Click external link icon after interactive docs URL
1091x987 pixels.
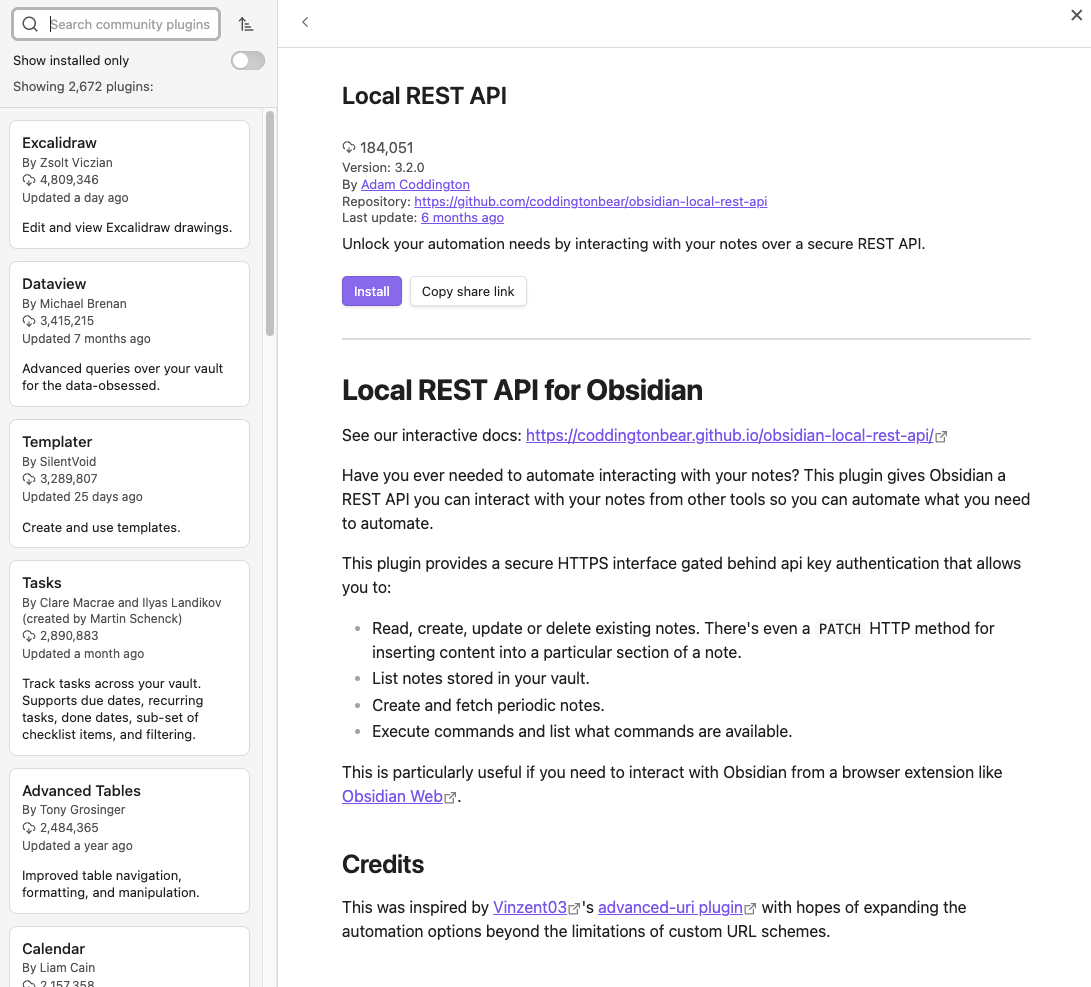pyautogui.click(x=941, y=436)
